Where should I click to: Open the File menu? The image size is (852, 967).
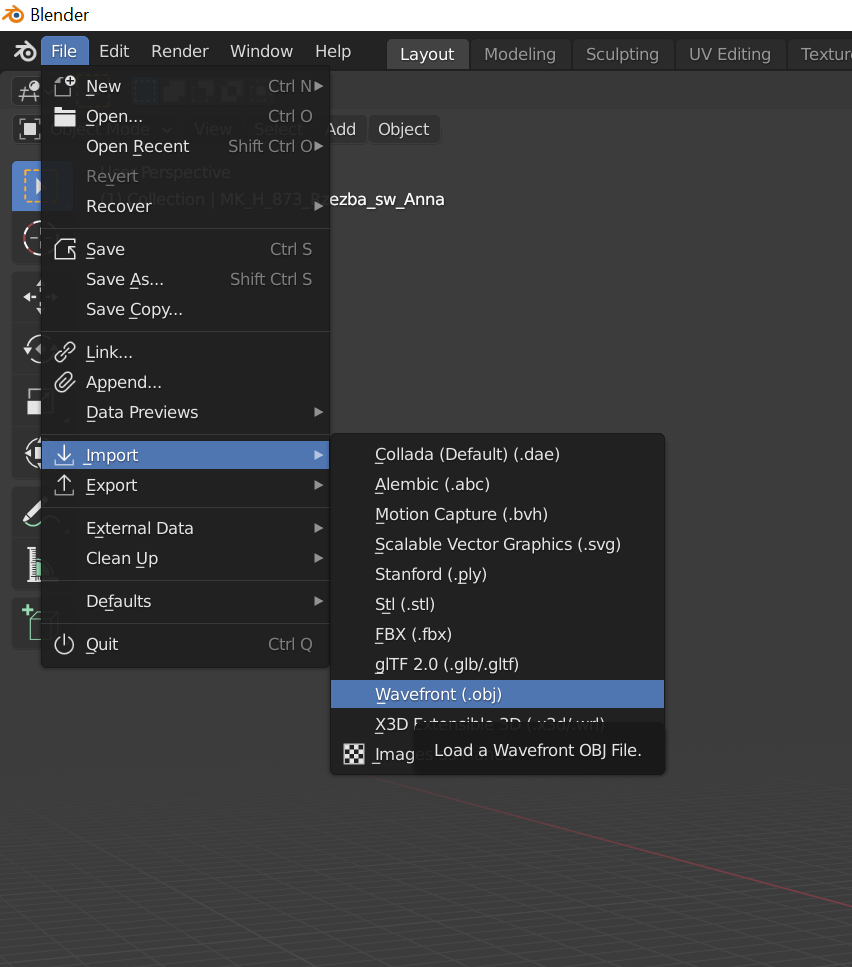click(65, 51)
